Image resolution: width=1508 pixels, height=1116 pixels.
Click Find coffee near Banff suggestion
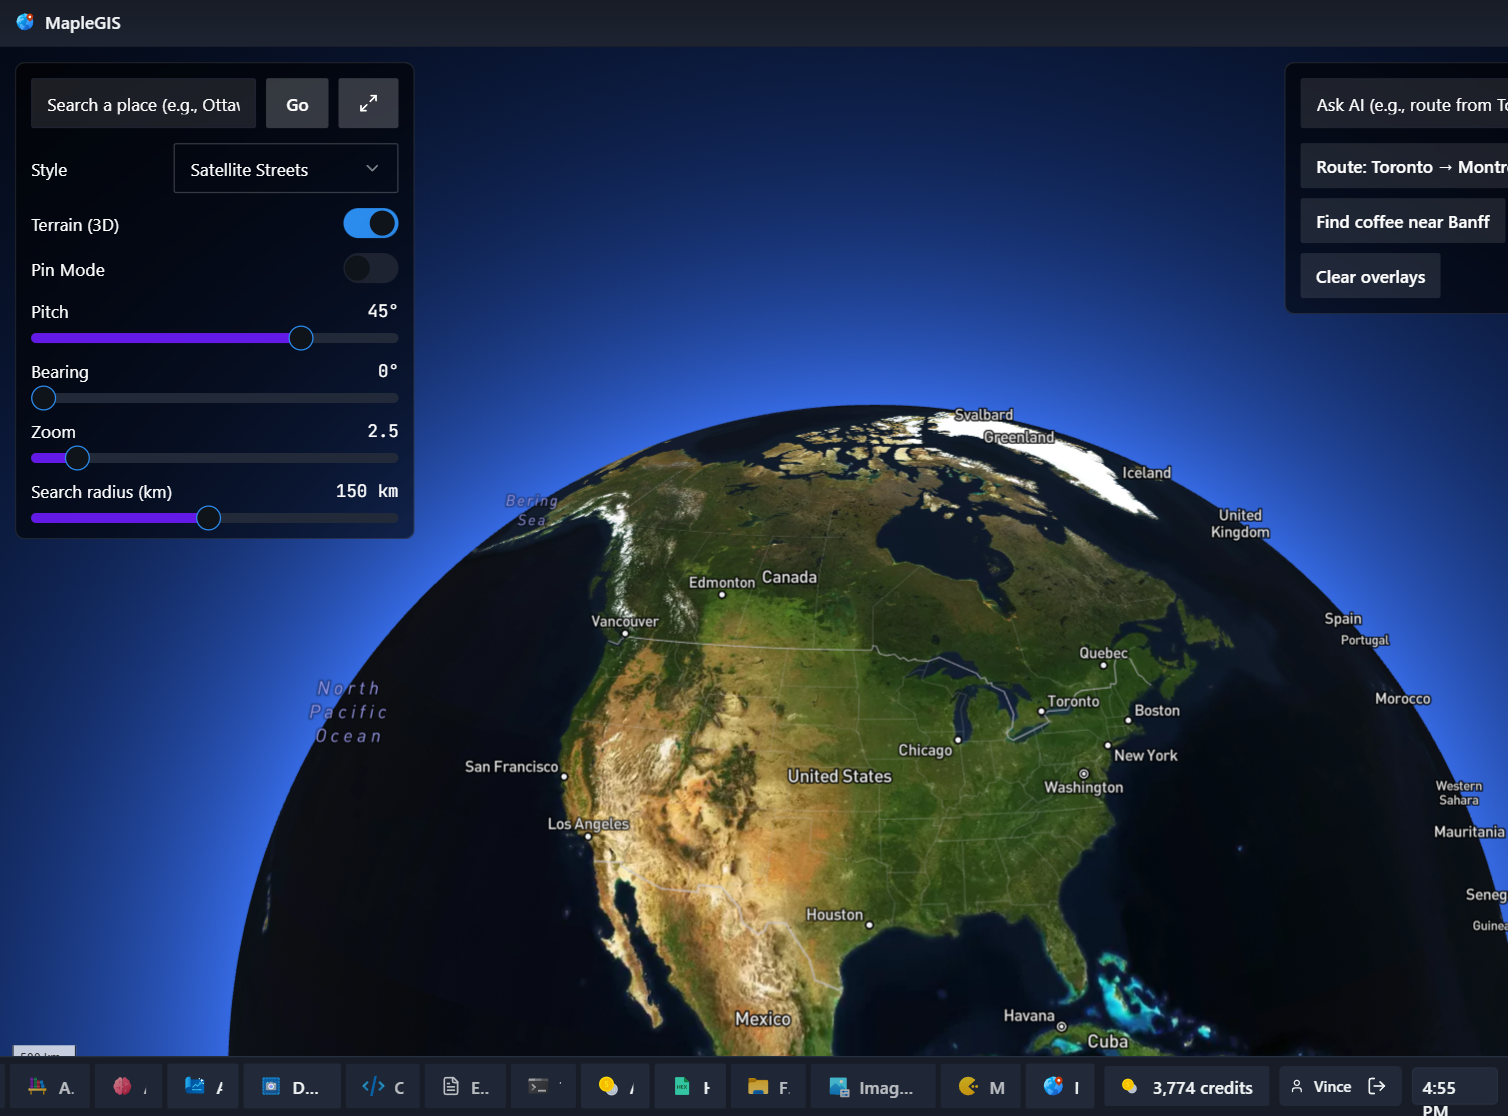click(x=1402, y=221)
